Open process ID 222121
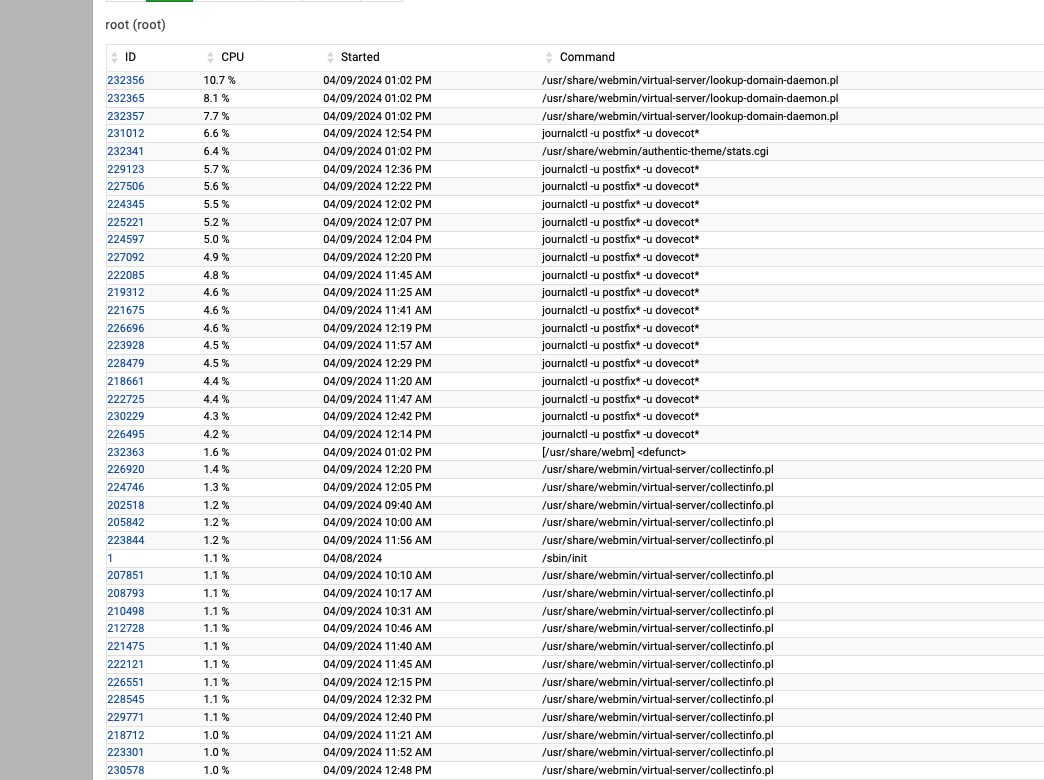The image size is (1044, 780). point(126,665)
